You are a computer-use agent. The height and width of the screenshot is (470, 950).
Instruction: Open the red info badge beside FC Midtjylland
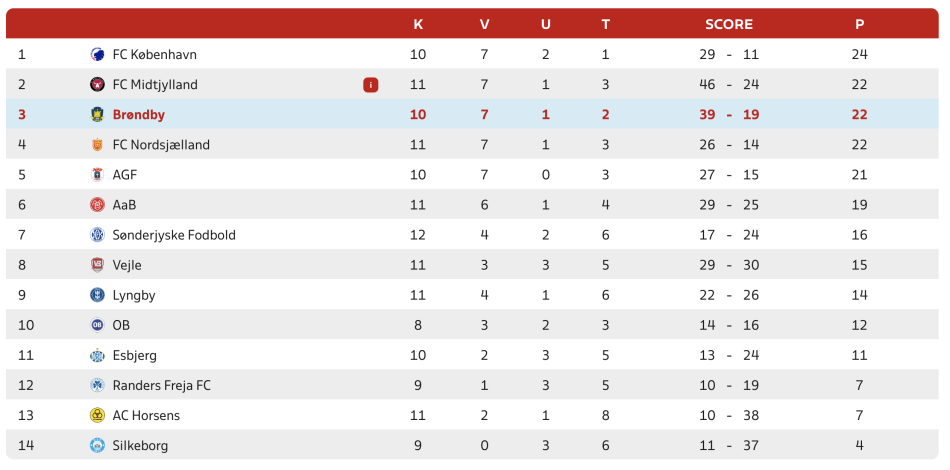[371, 85]
